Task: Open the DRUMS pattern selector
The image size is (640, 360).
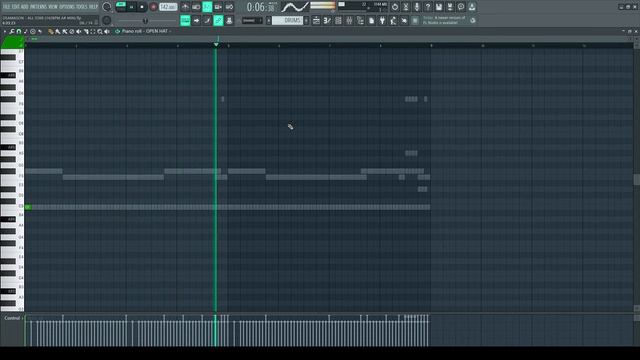Action: pyautogui.click(x=287, y=20)
